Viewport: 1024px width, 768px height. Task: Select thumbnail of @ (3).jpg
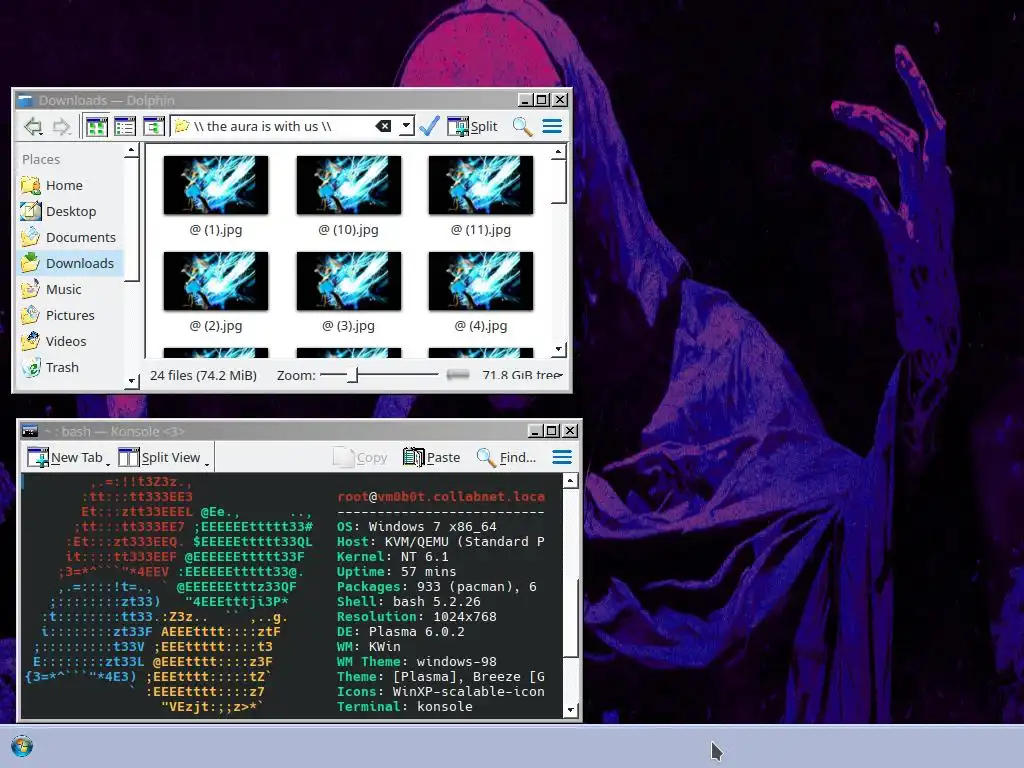pos(349,281)
